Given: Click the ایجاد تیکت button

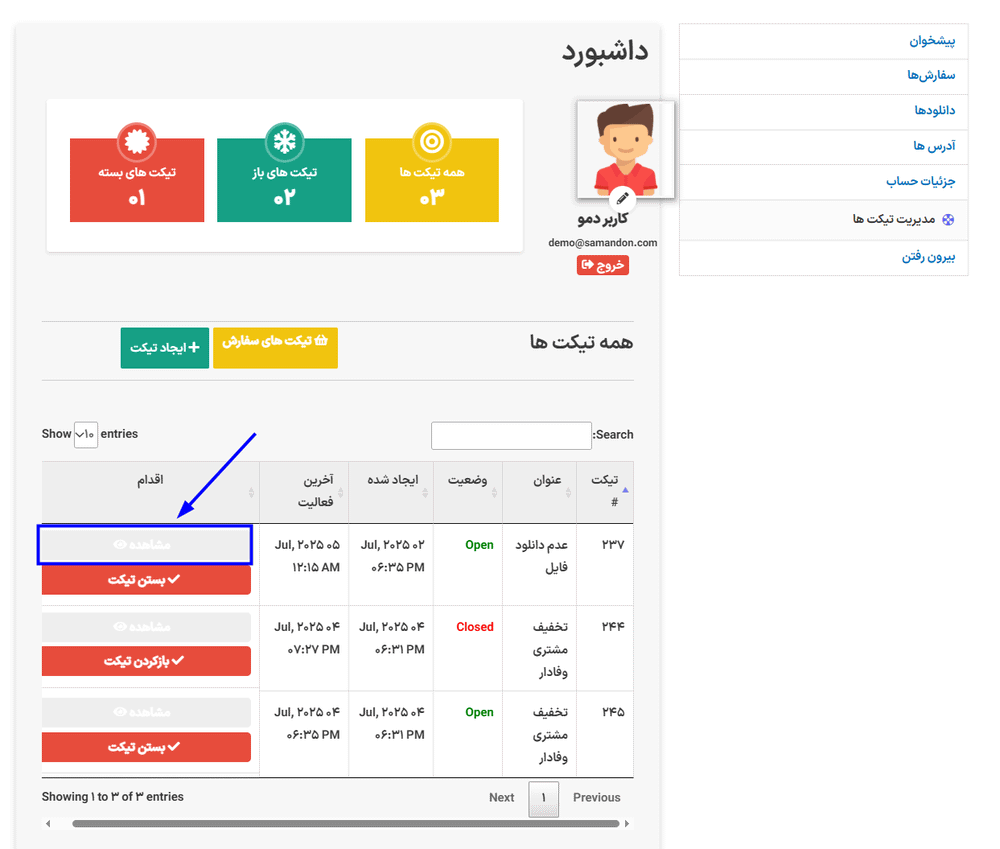Looking at the screenshot, I should pyautogui.click(x=165, y=348).
